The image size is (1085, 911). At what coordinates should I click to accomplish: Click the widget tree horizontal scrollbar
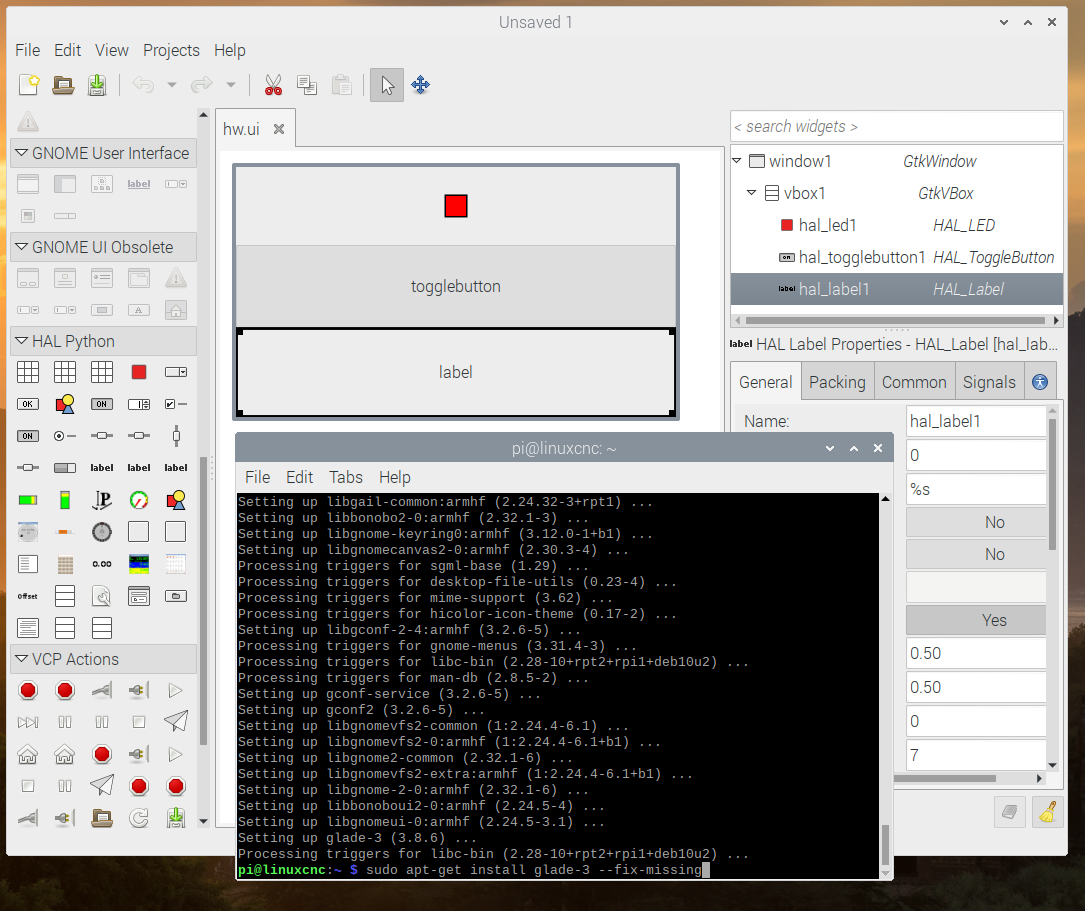coord(897,320)
